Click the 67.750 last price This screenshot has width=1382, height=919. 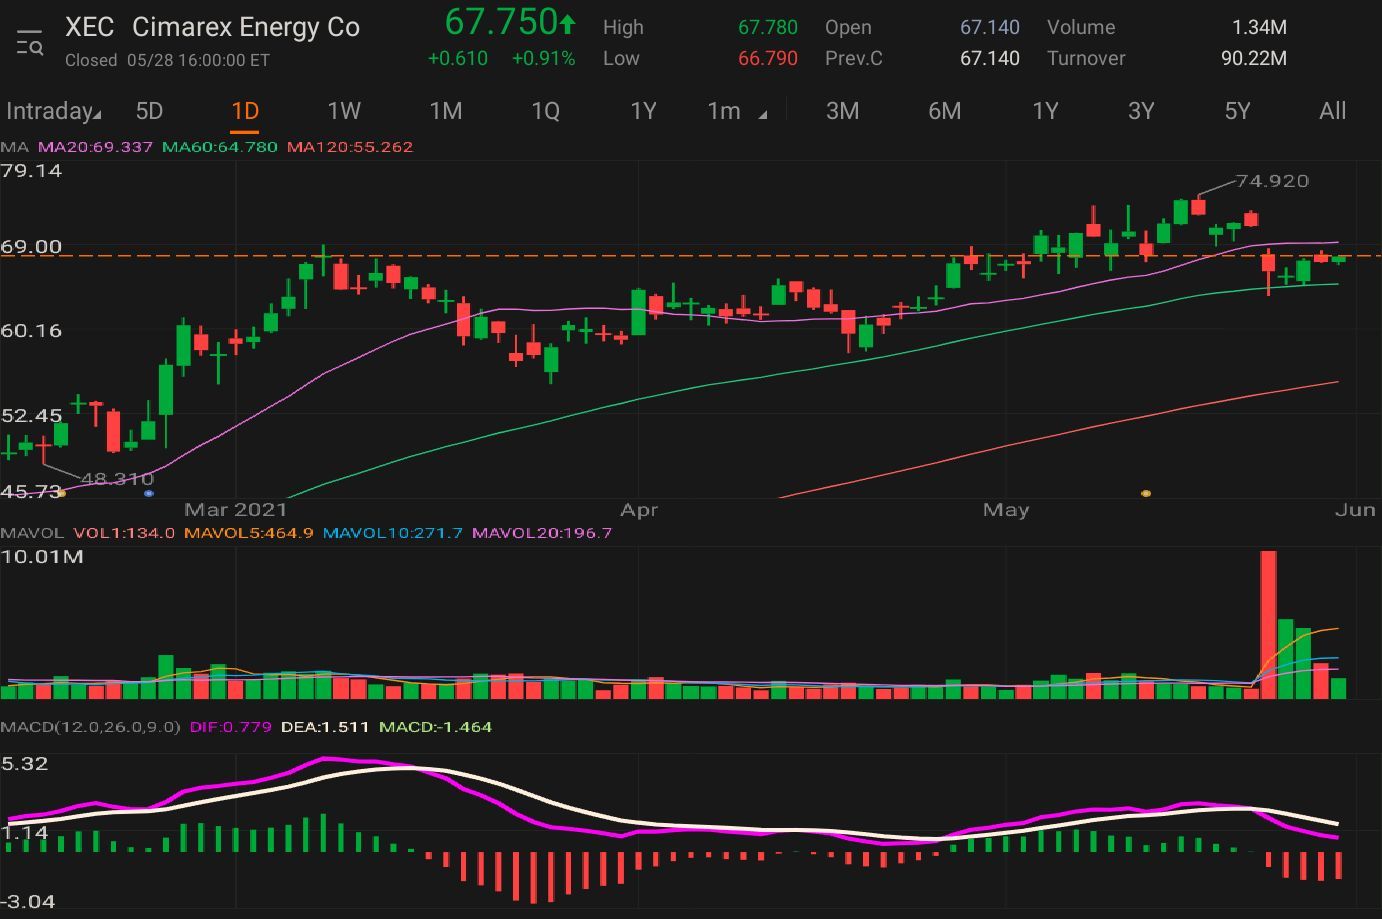coord(500,22)
